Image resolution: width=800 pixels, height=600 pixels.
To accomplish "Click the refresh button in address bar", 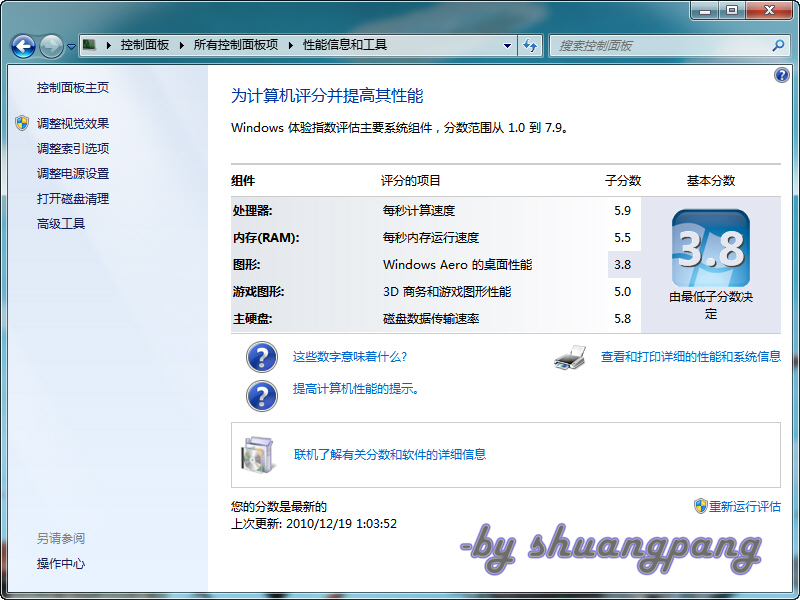I will click(530, 45).
